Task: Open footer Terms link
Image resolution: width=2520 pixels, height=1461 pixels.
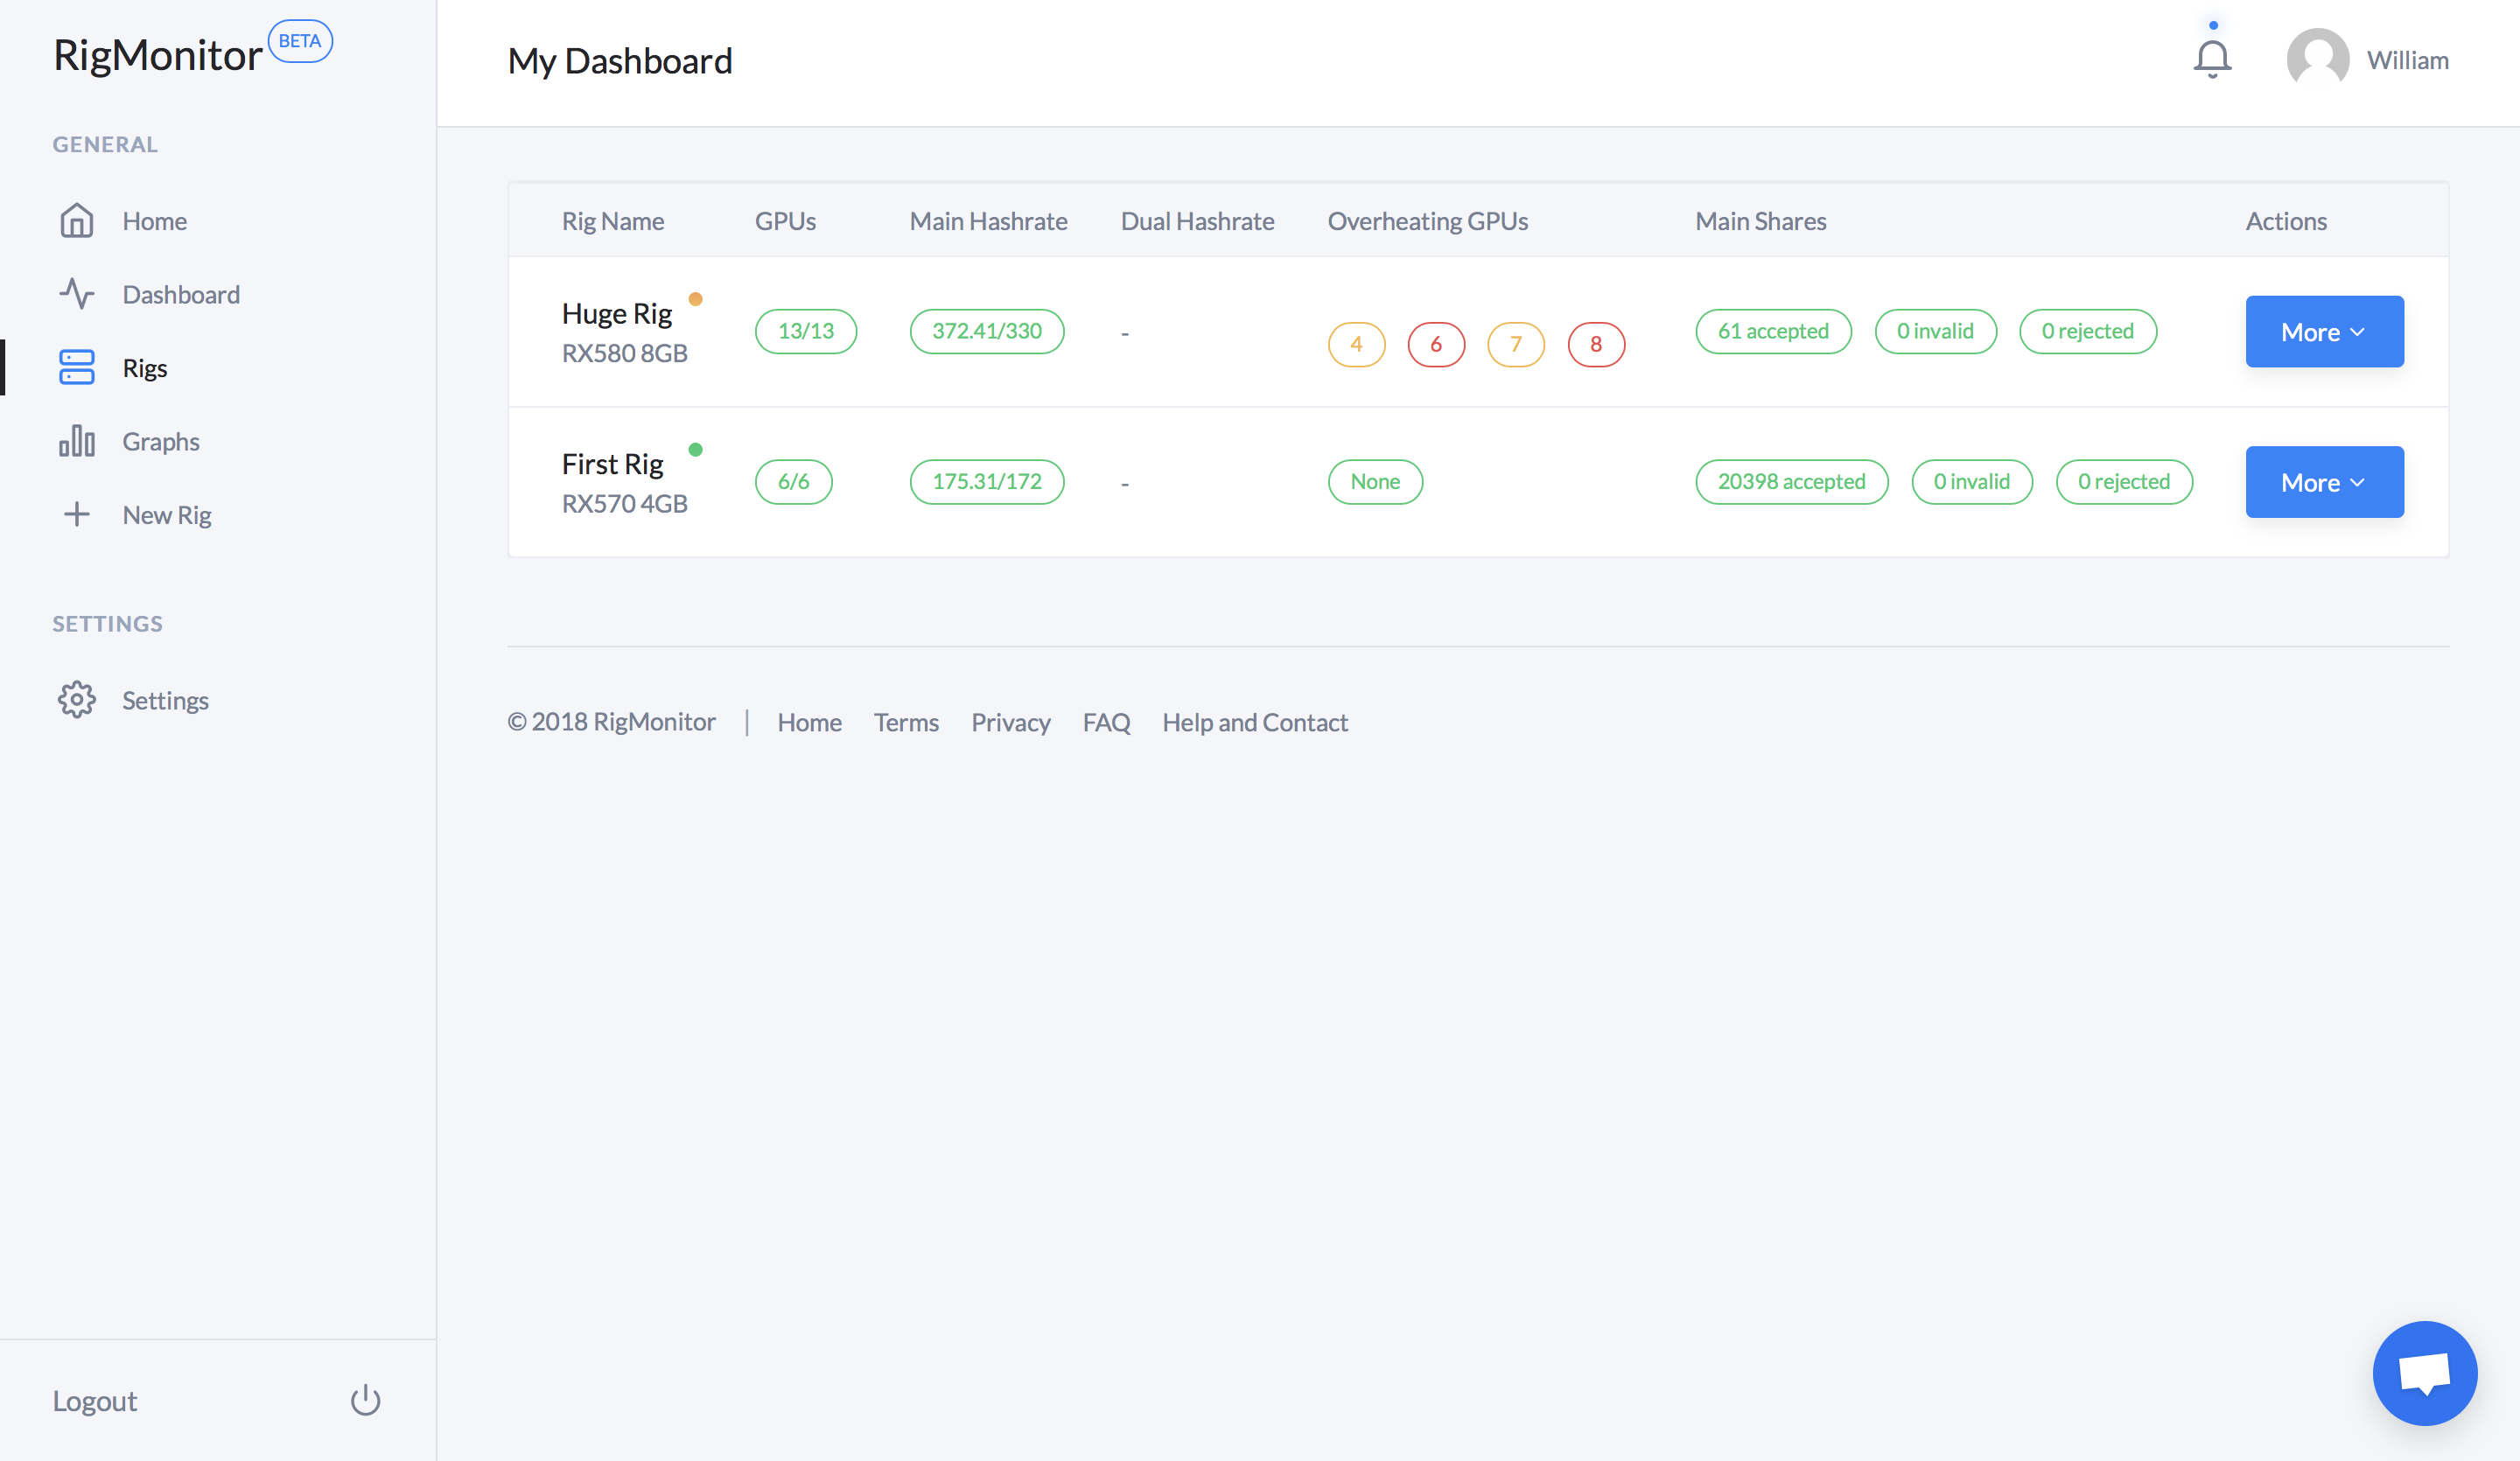Action: pos(906,722)
